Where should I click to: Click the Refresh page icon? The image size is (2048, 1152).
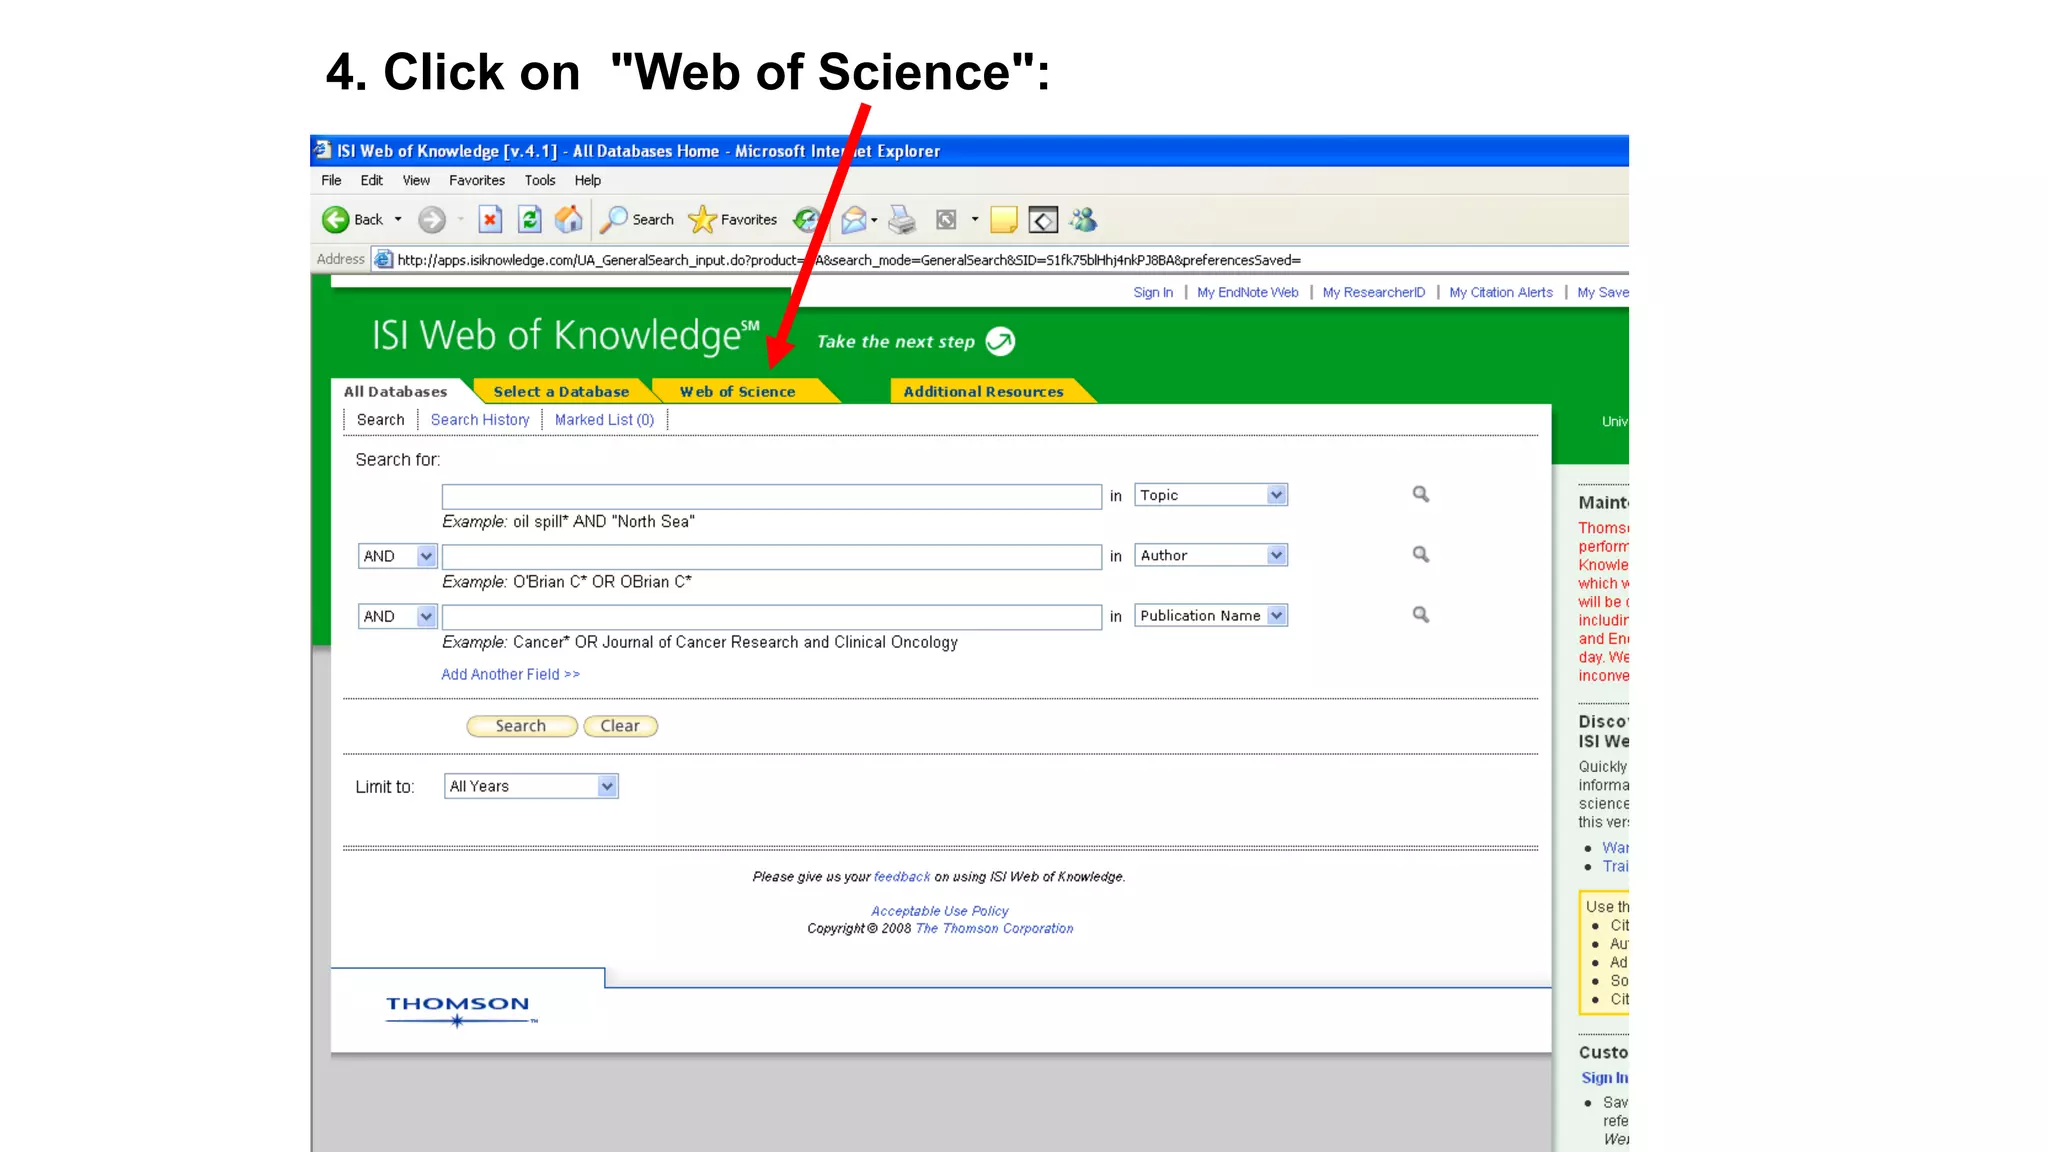(x=530, y=220)
